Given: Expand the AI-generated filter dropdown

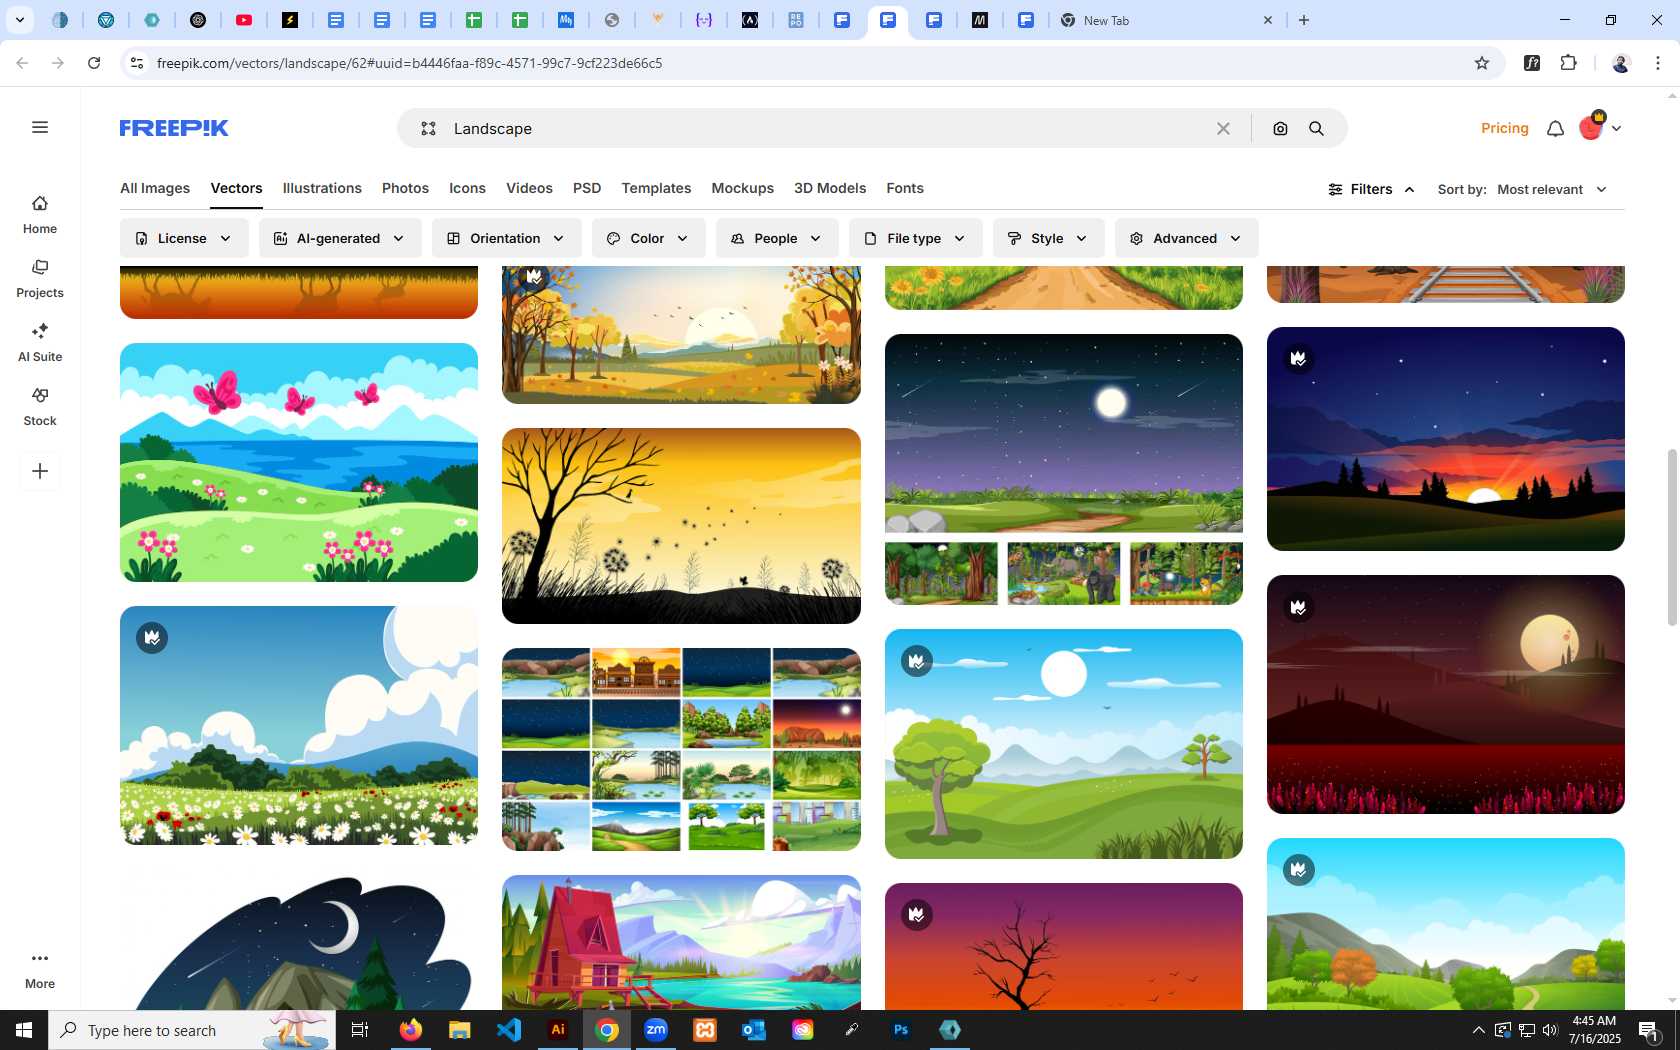Looking at the screenshot, I should point(340,238).
